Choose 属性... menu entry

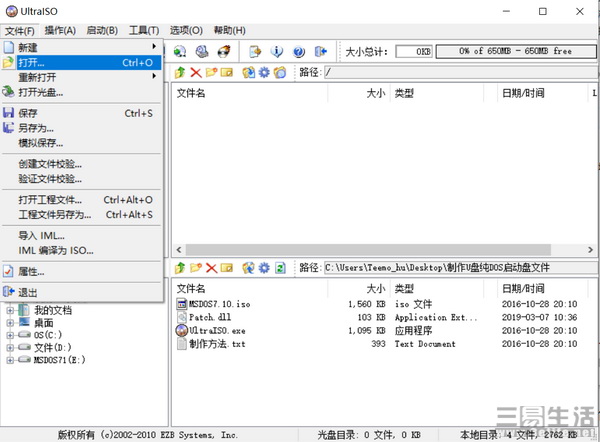point(82,272)
